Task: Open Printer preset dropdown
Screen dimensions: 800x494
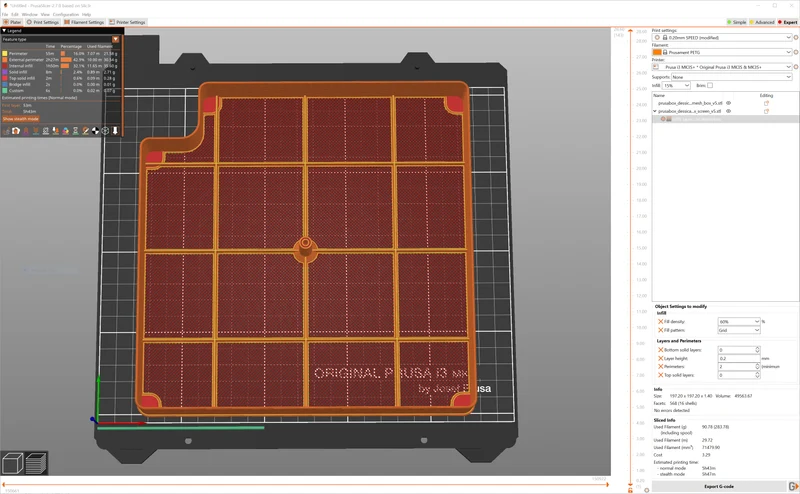Action: (722, 67)
